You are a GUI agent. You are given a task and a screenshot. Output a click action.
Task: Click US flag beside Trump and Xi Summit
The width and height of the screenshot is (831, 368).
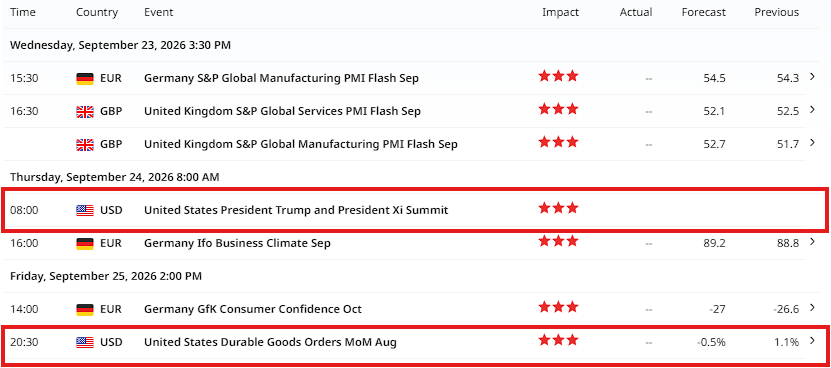[85, 211]
